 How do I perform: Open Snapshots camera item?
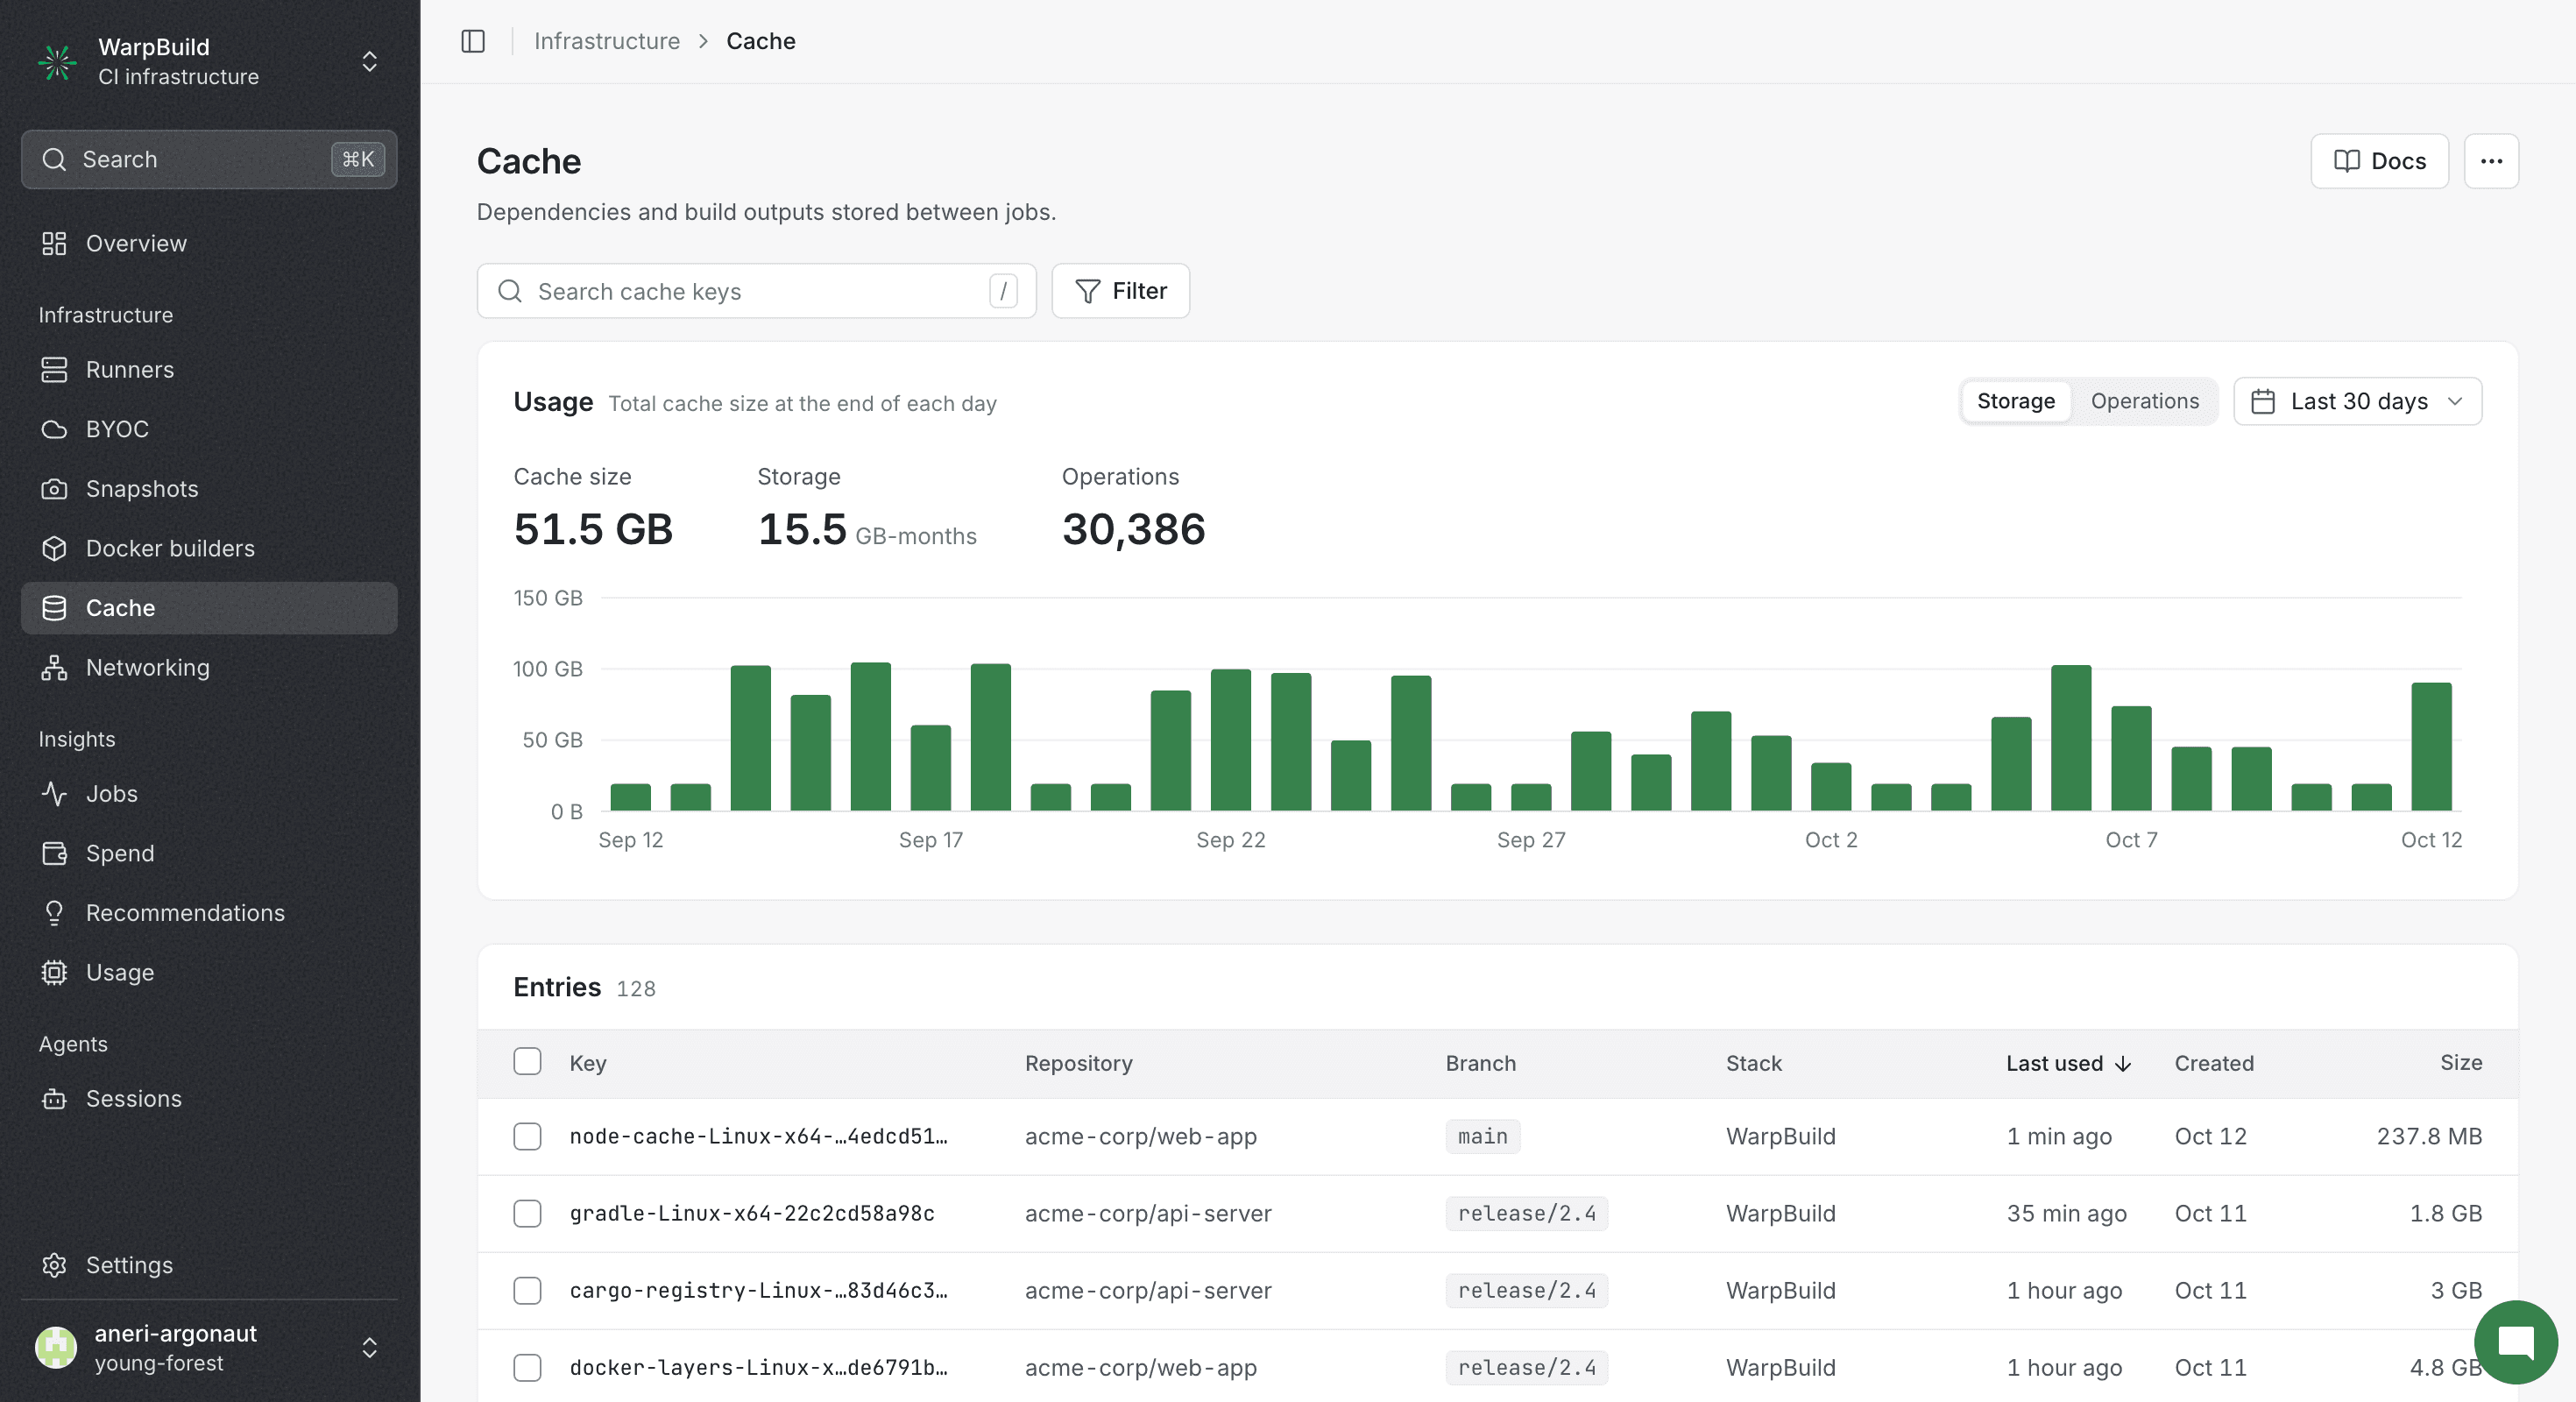click(209, 488)
